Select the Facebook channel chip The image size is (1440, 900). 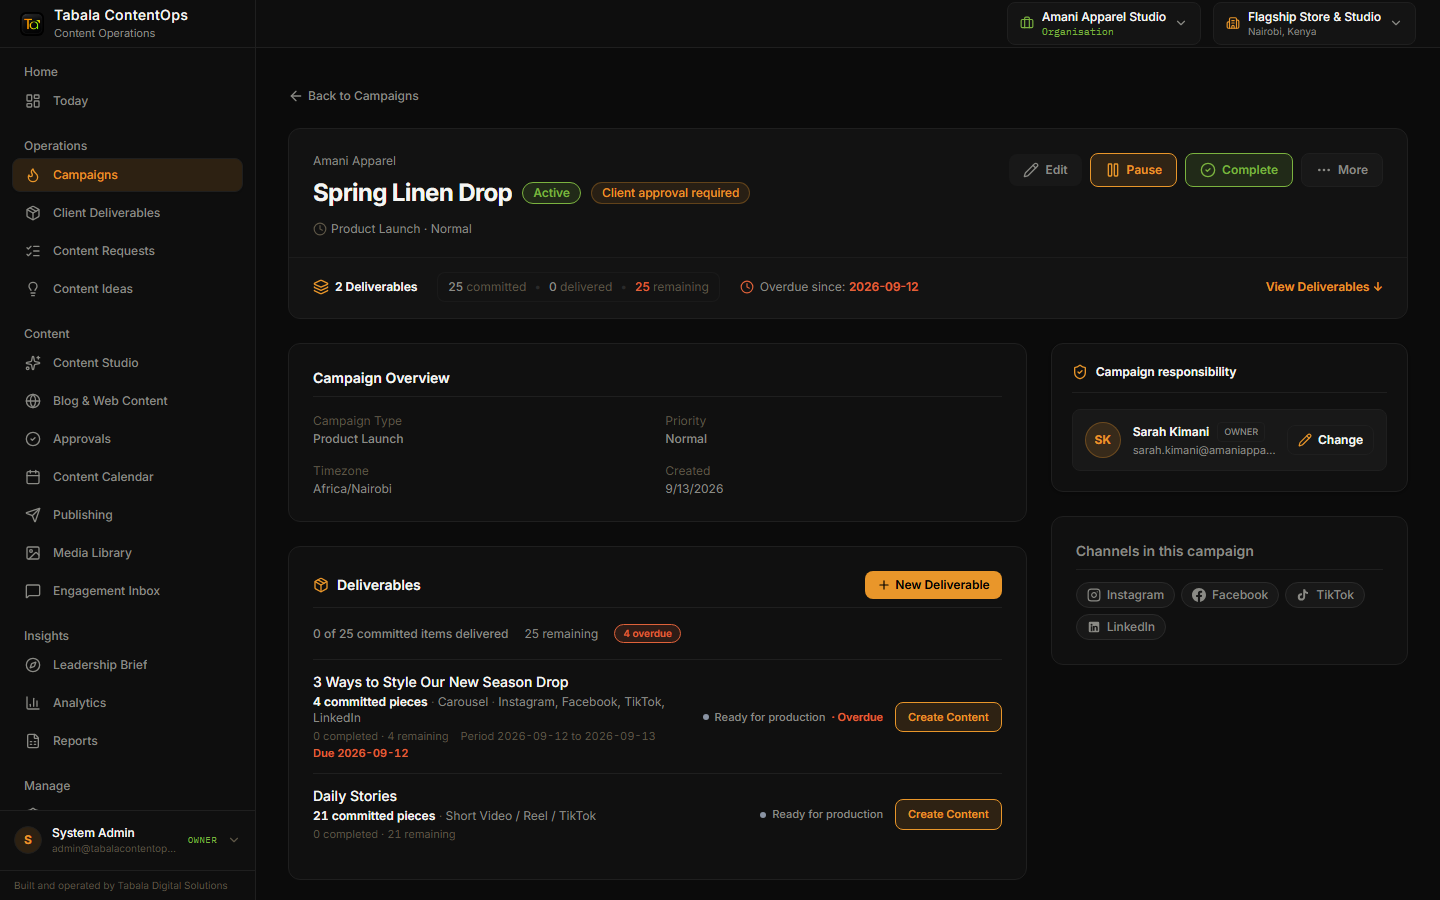pos(1230,595)
